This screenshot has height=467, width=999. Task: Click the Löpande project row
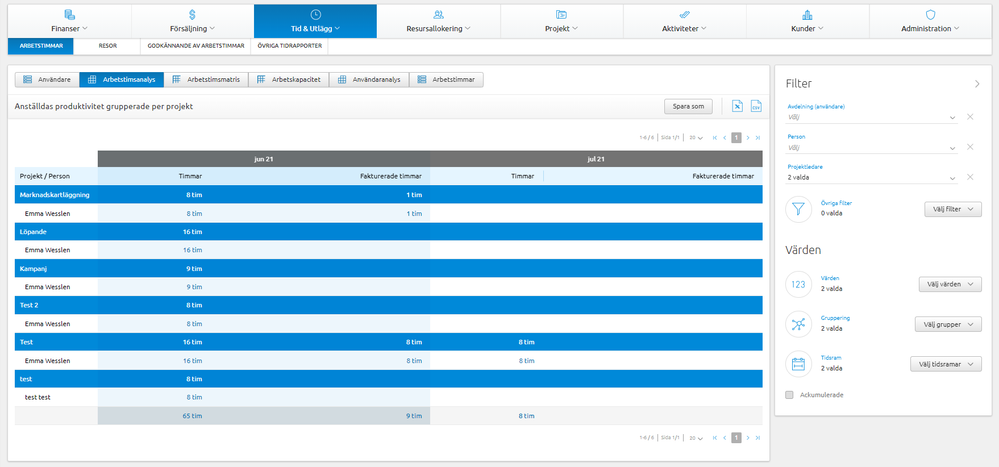tap(388, 232)
